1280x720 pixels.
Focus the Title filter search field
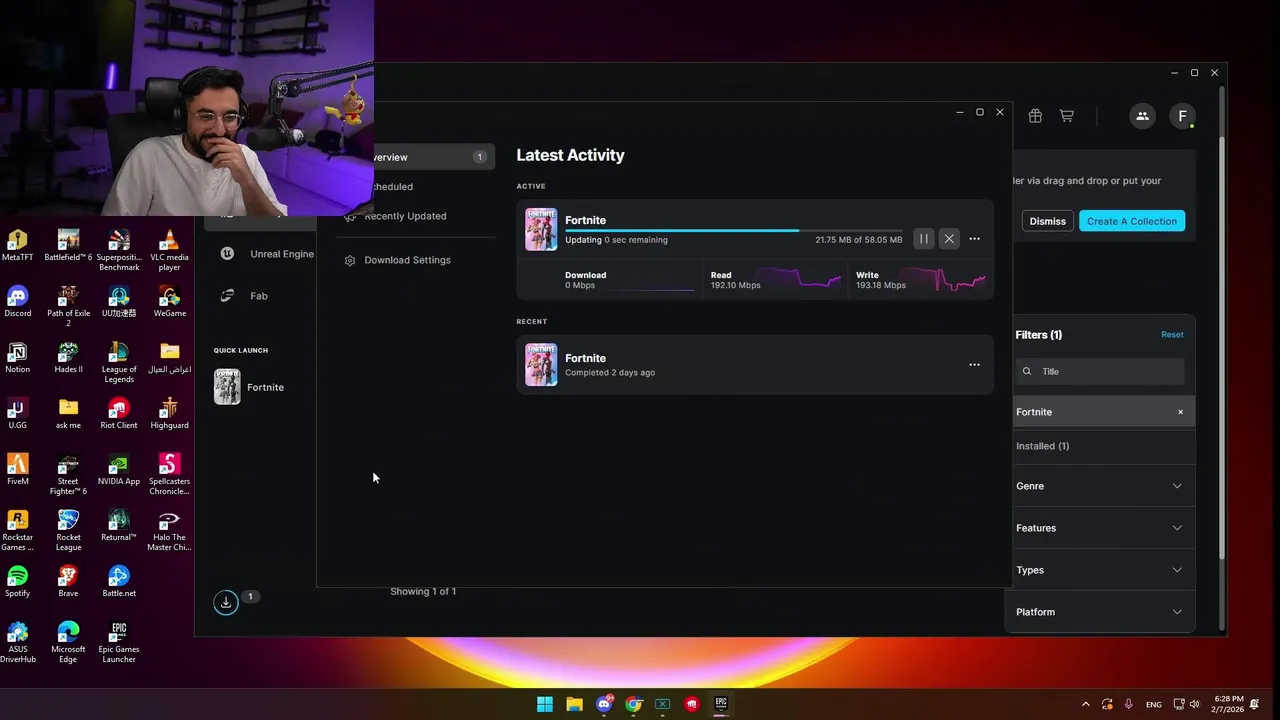pos(1100,371)
